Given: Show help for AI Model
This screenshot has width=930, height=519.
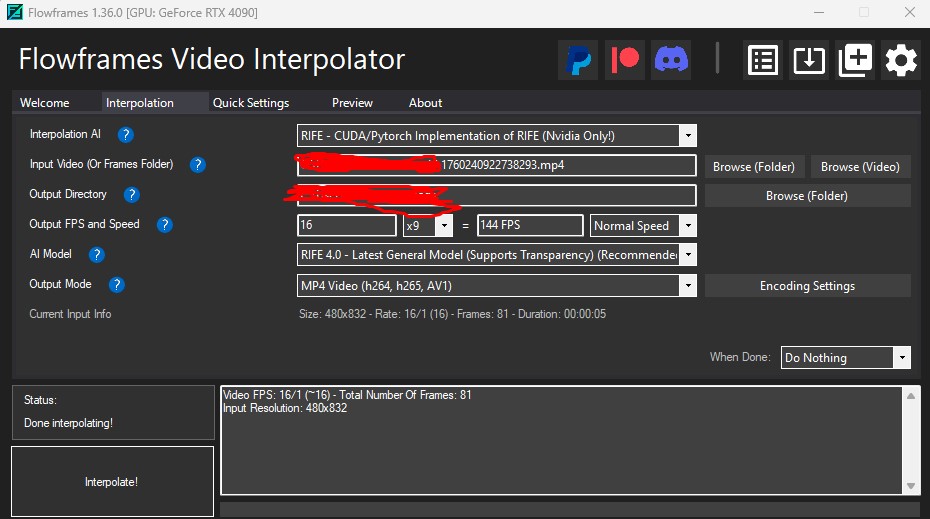Looking at the screenshot, I should pyautogui.click(x=96, y=254).
